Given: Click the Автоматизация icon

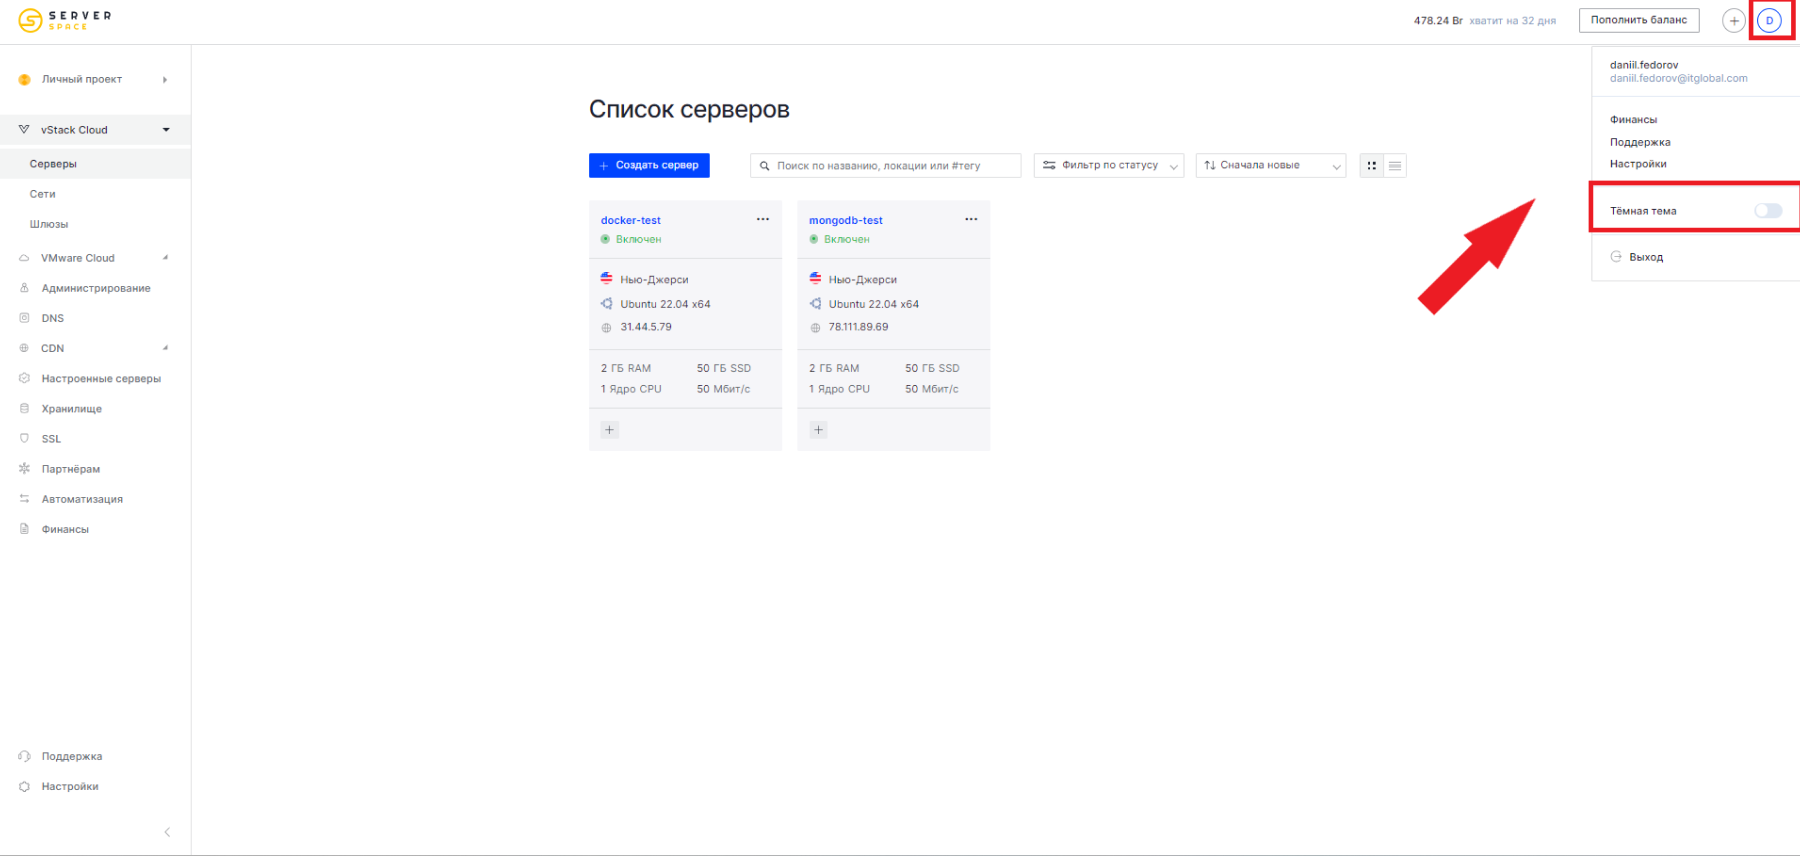Looking at the screenshot, I should 25,498.
